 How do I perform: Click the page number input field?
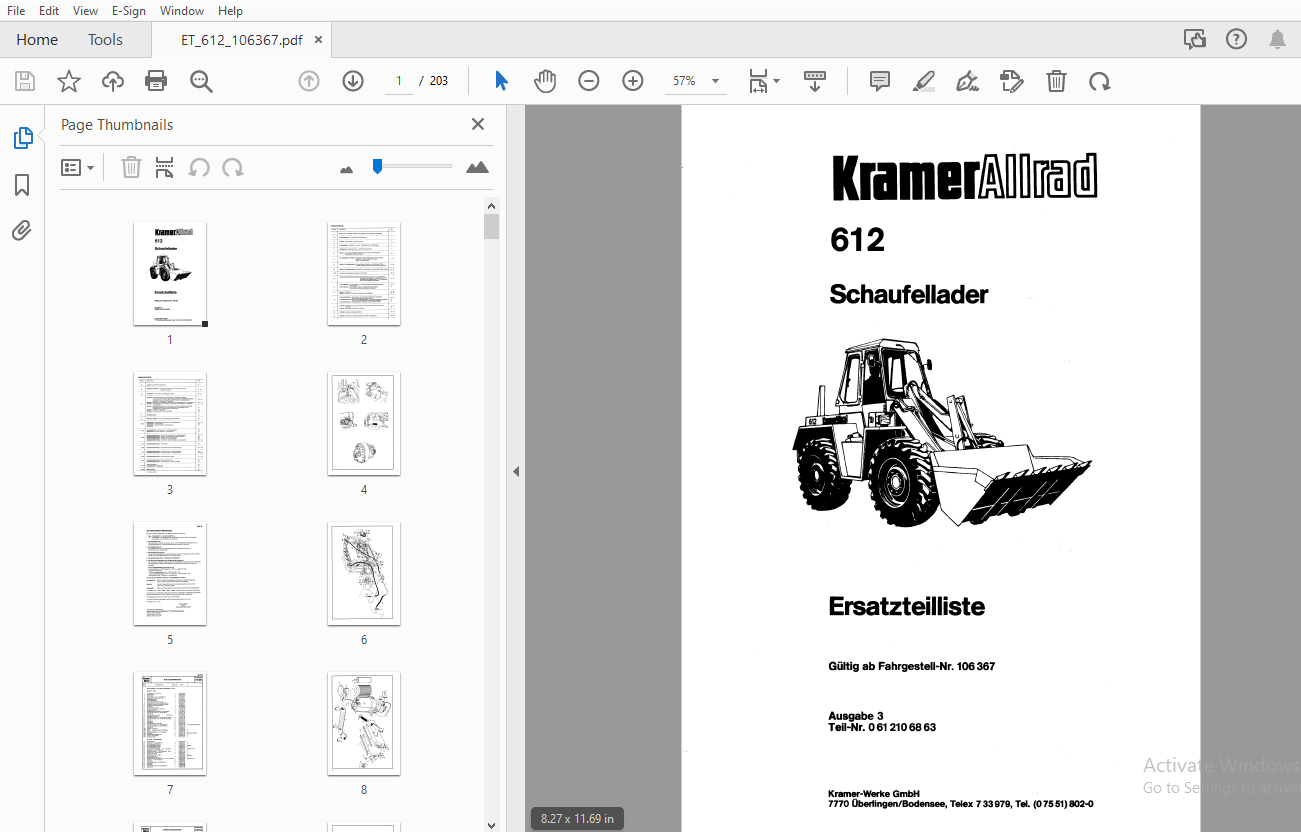[x=398, y=81]
